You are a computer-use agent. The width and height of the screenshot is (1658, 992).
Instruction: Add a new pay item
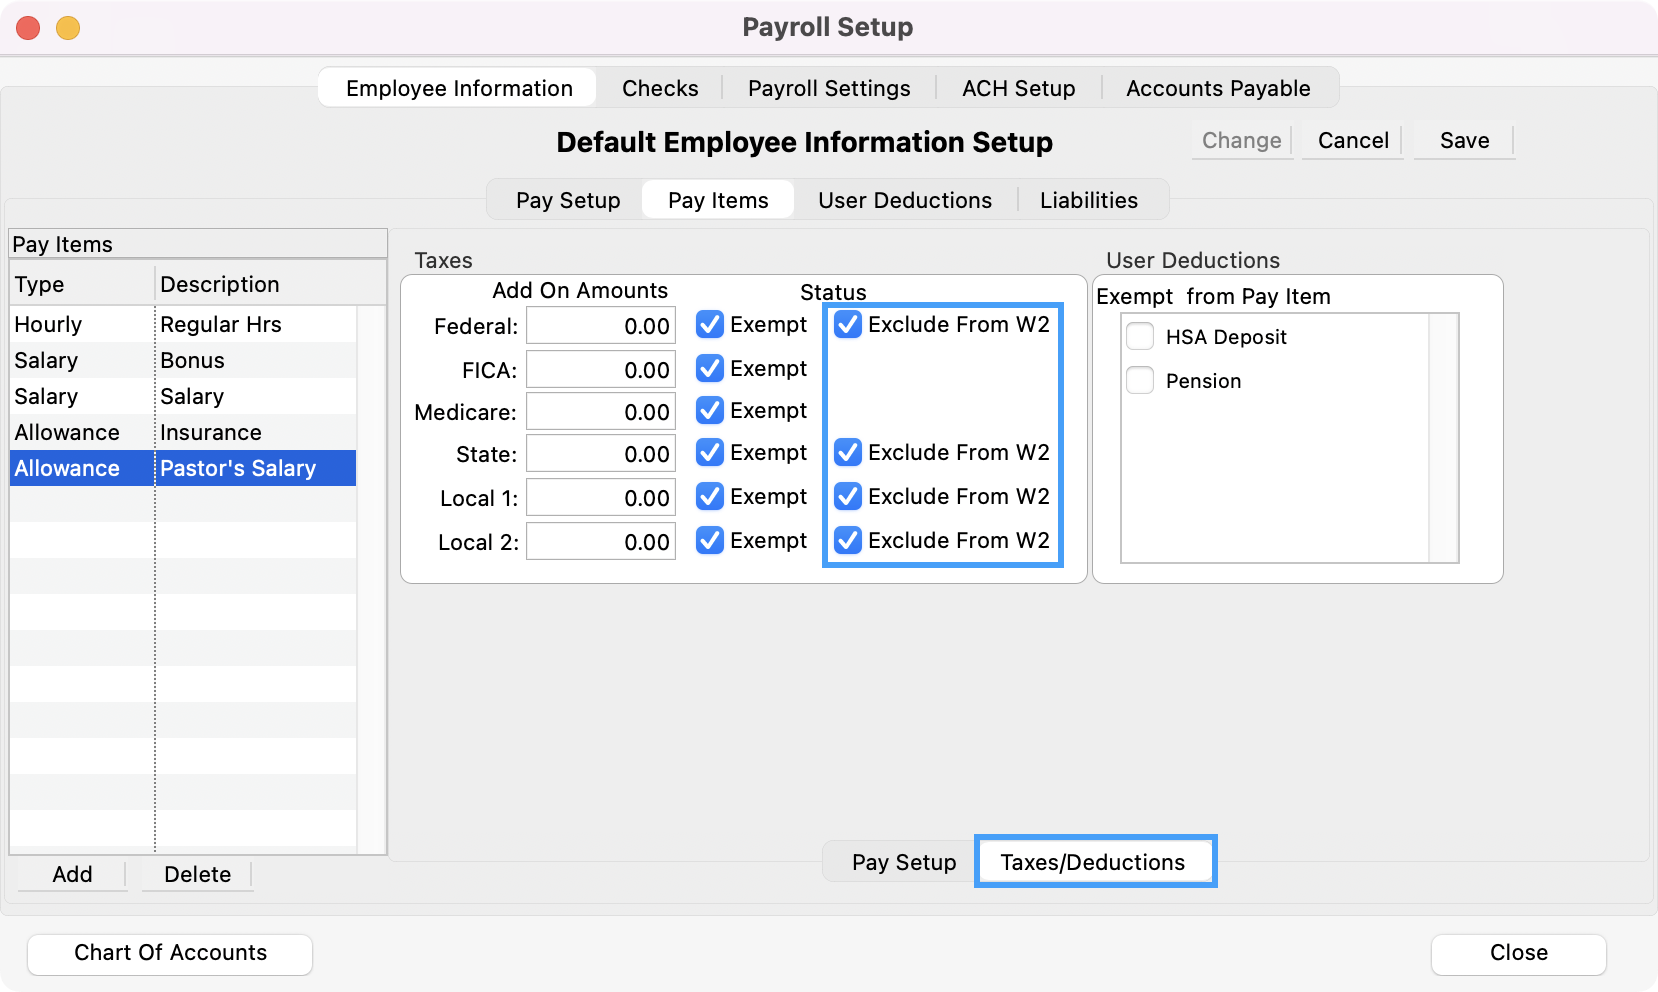72,874
